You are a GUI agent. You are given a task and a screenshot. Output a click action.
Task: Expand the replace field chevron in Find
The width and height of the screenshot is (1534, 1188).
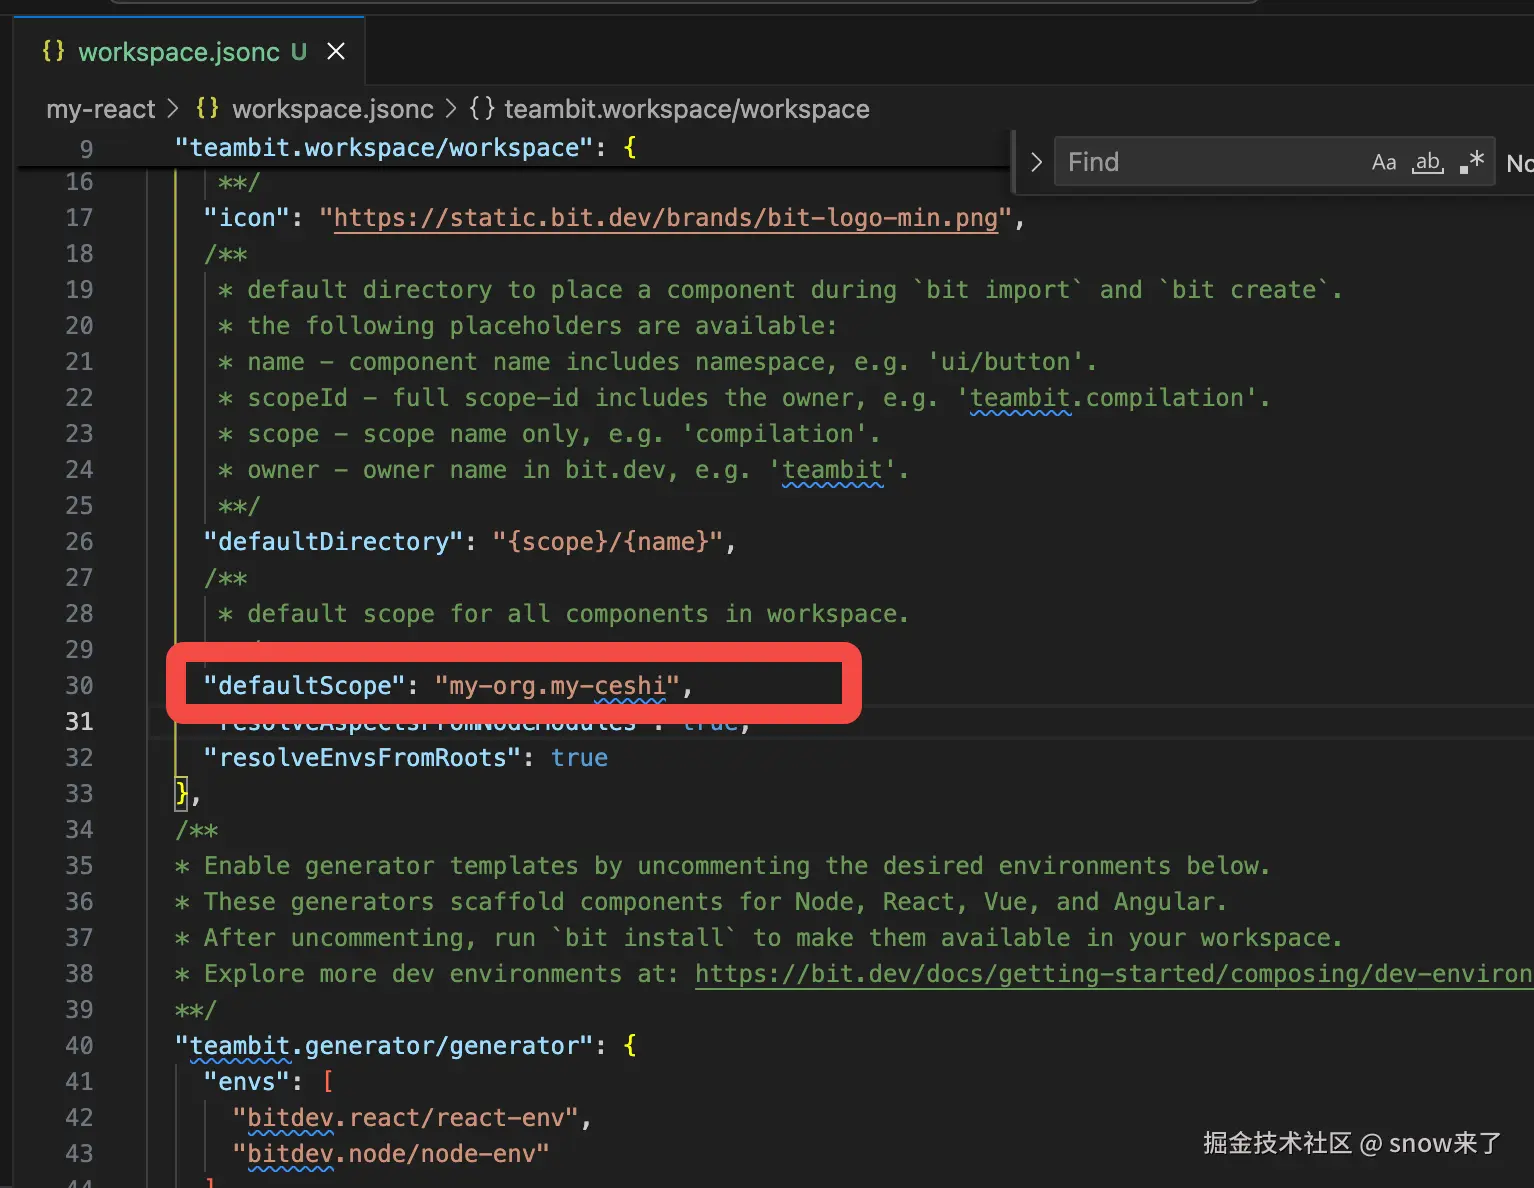pos(1036,162)
